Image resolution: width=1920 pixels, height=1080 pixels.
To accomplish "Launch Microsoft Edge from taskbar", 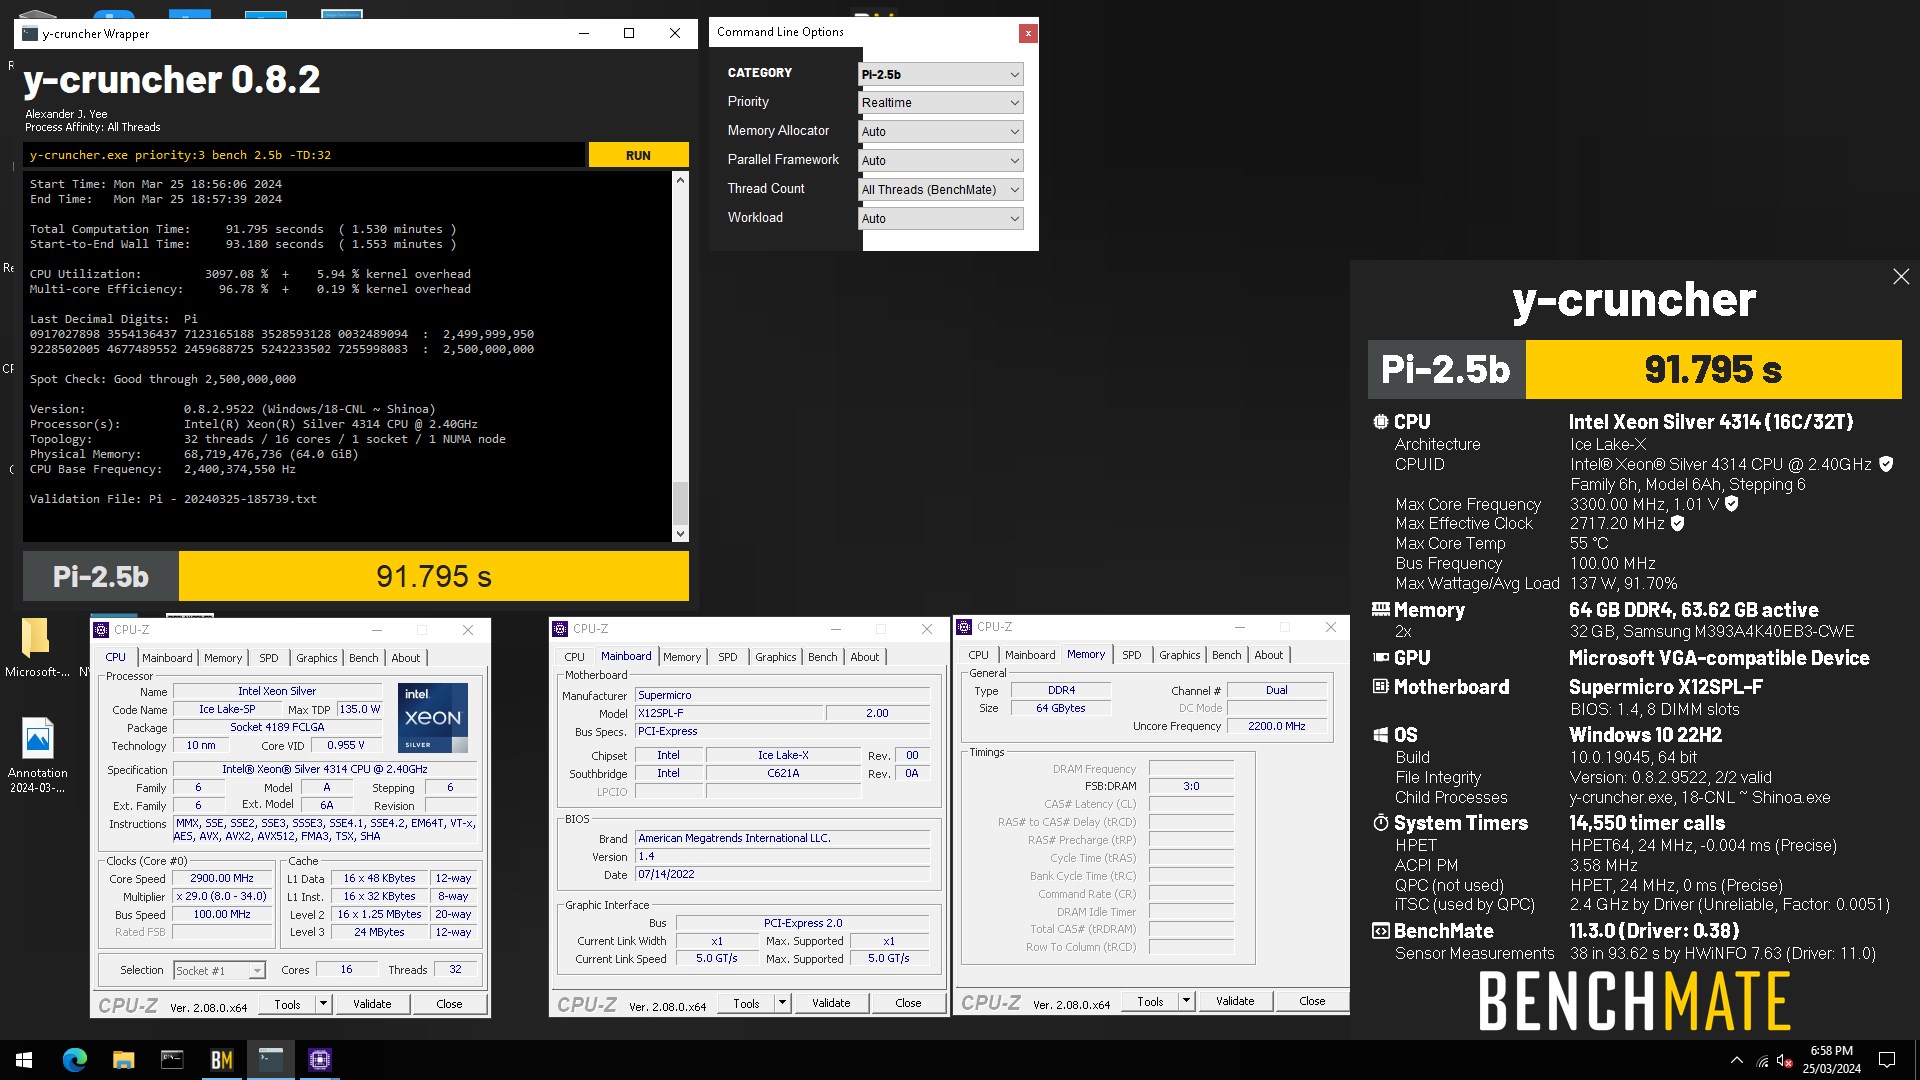I will [75, 1060].
